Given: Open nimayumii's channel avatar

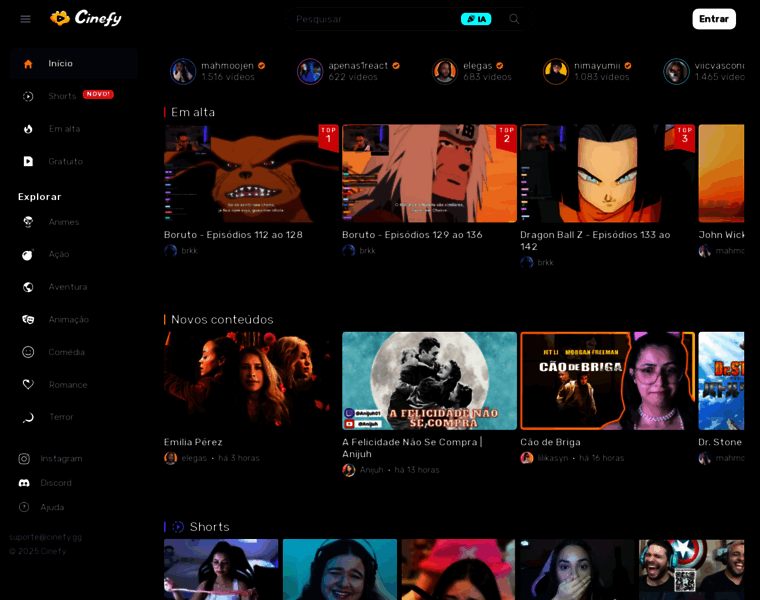Looking at the screenshot, I should point(555,71).
